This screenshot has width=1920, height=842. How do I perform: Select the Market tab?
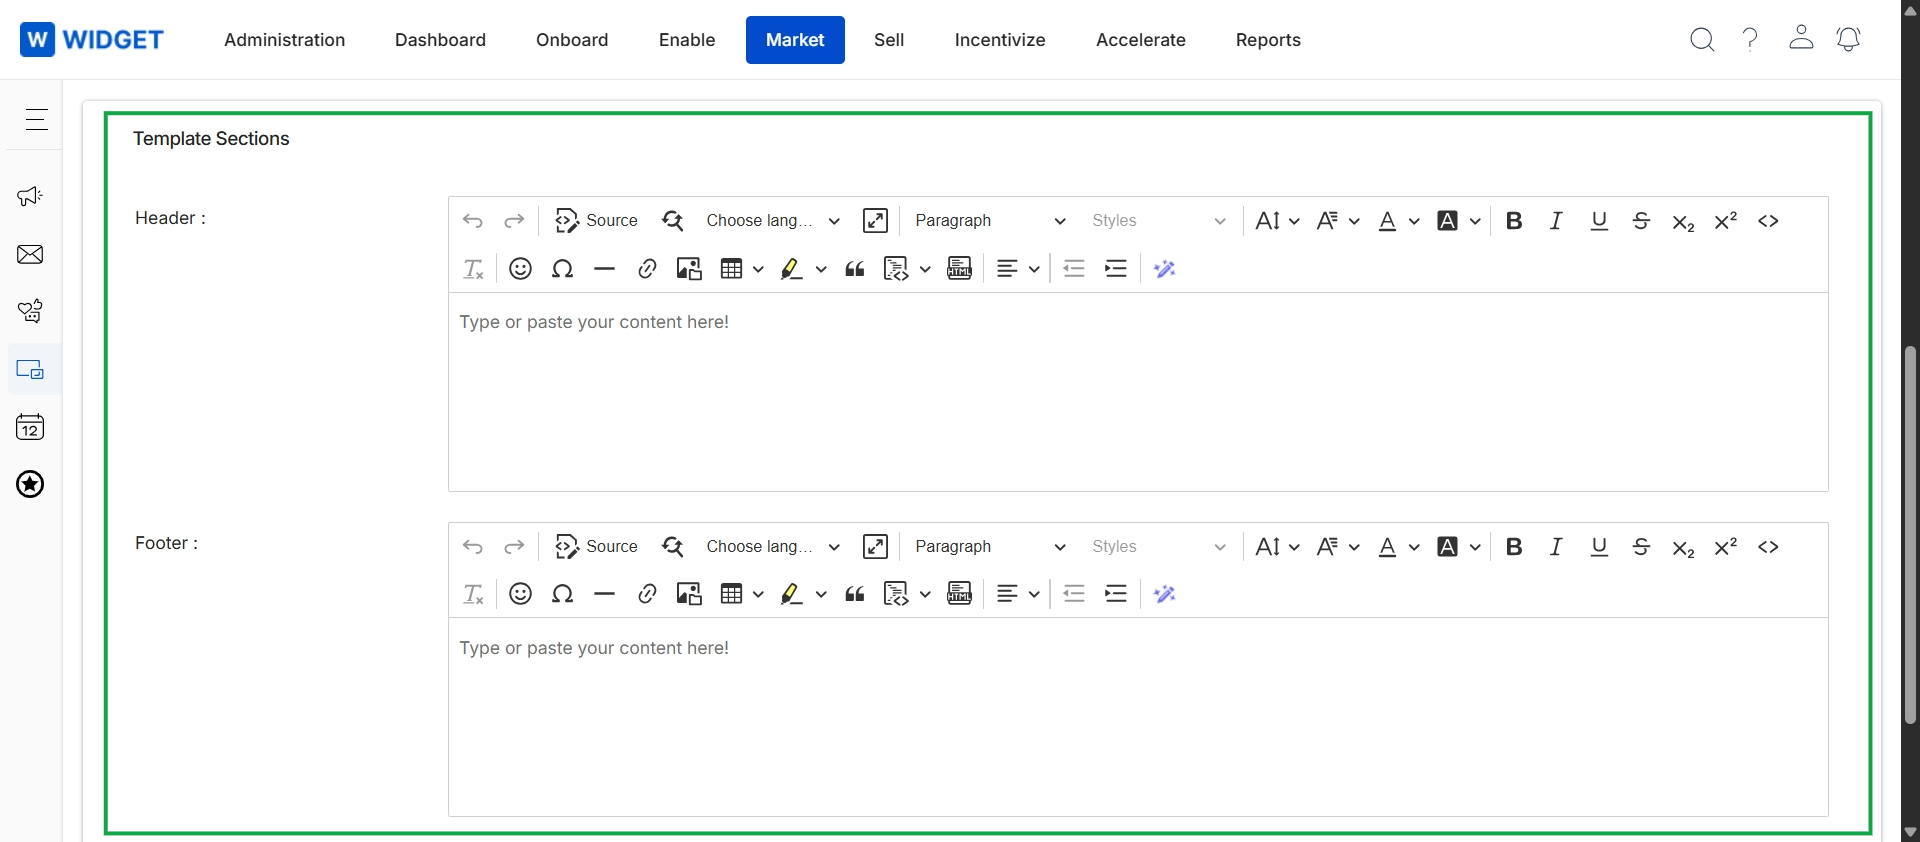click(x=795, y=40)
